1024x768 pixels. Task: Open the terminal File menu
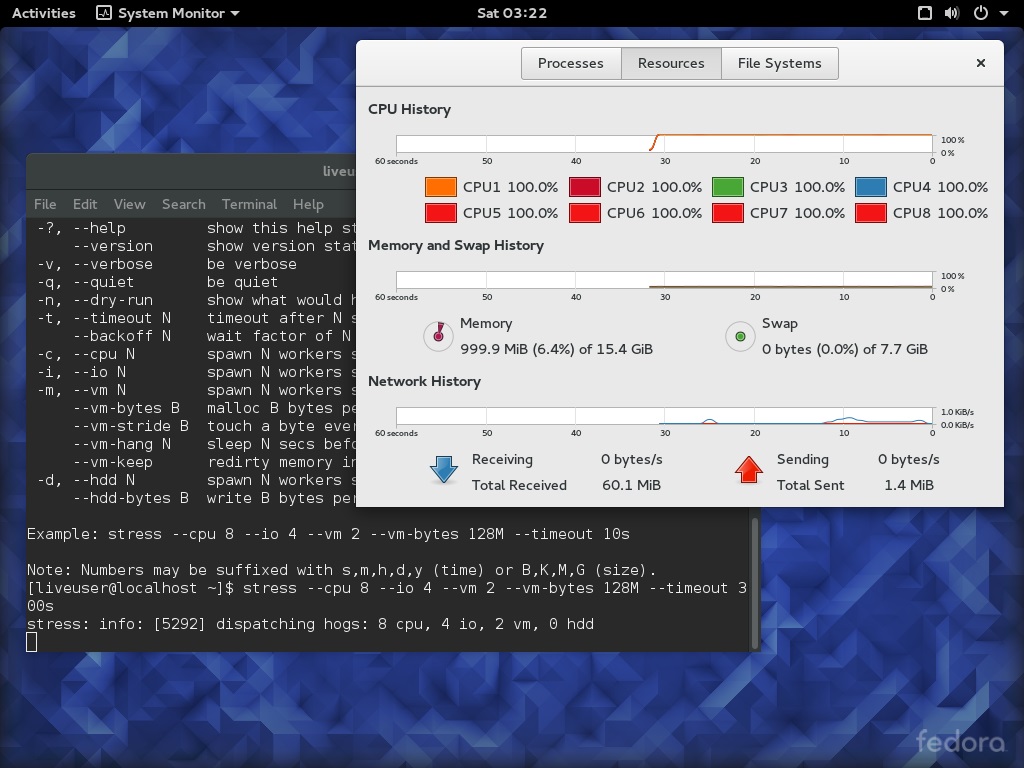coord(45,204)
